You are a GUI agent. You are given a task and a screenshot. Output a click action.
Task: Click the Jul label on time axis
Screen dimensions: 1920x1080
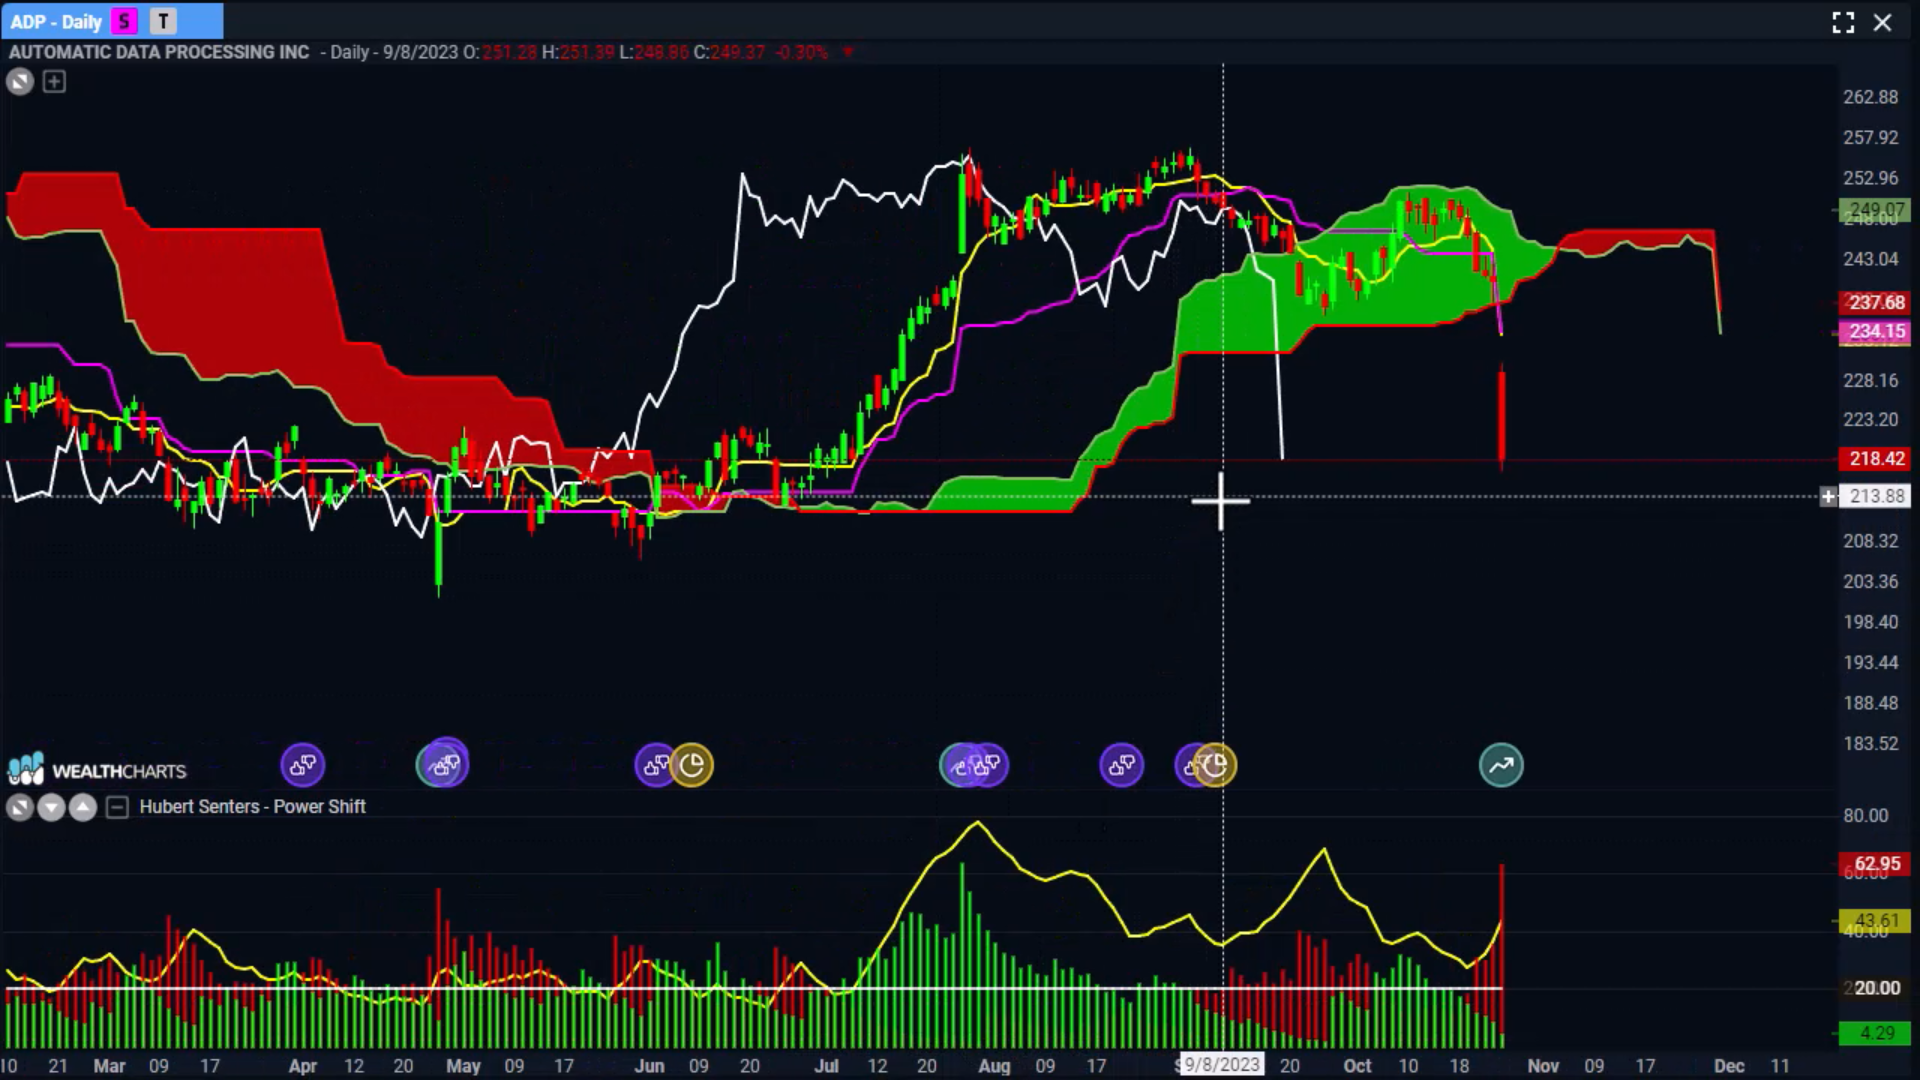826,1066
